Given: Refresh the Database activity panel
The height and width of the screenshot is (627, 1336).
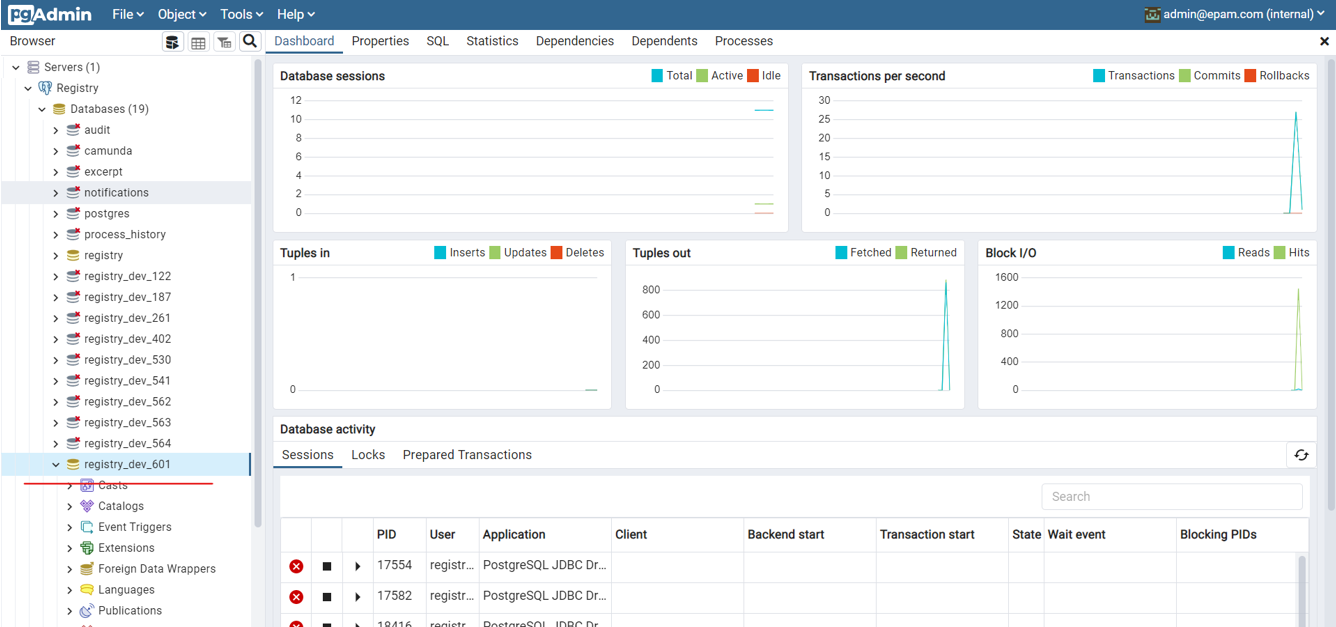Looking at the screenshot, I should 1301,455.
